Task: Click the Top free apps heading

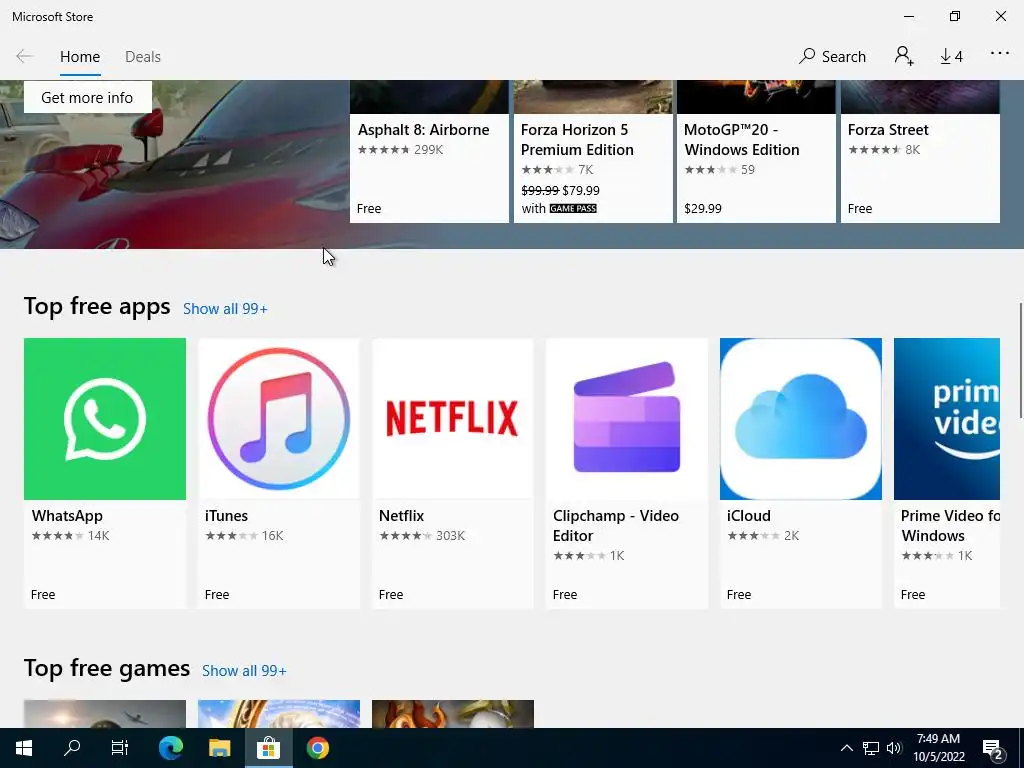Action: click(97, 306)
